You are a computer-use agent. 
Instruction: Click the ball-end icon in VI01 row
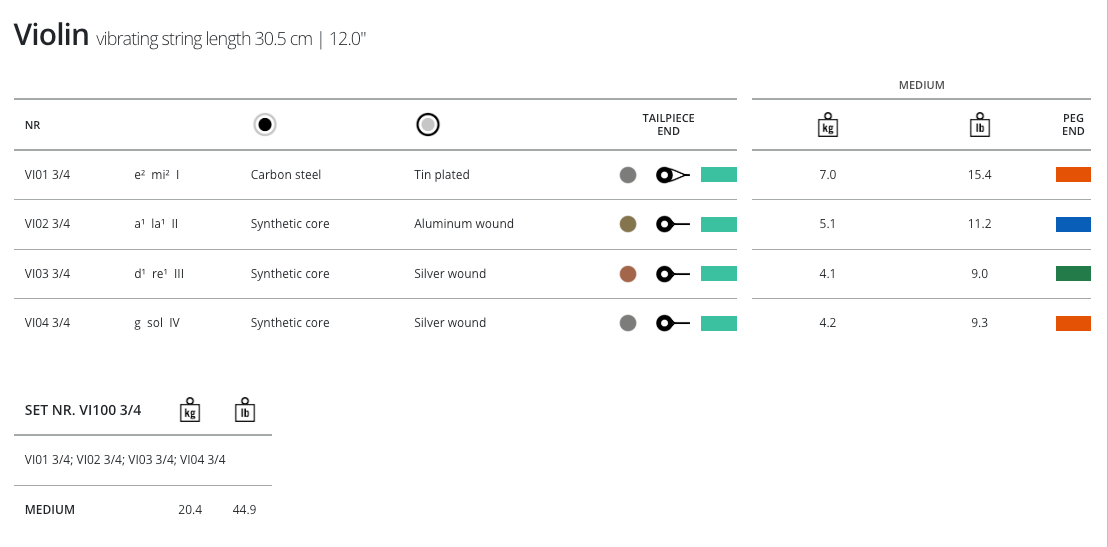[673, 175]
